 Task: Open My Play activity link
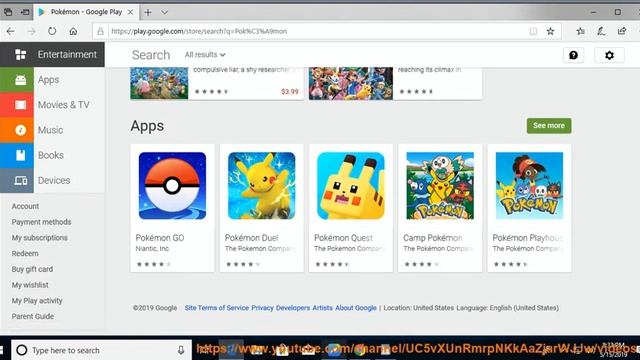(37, 301)
